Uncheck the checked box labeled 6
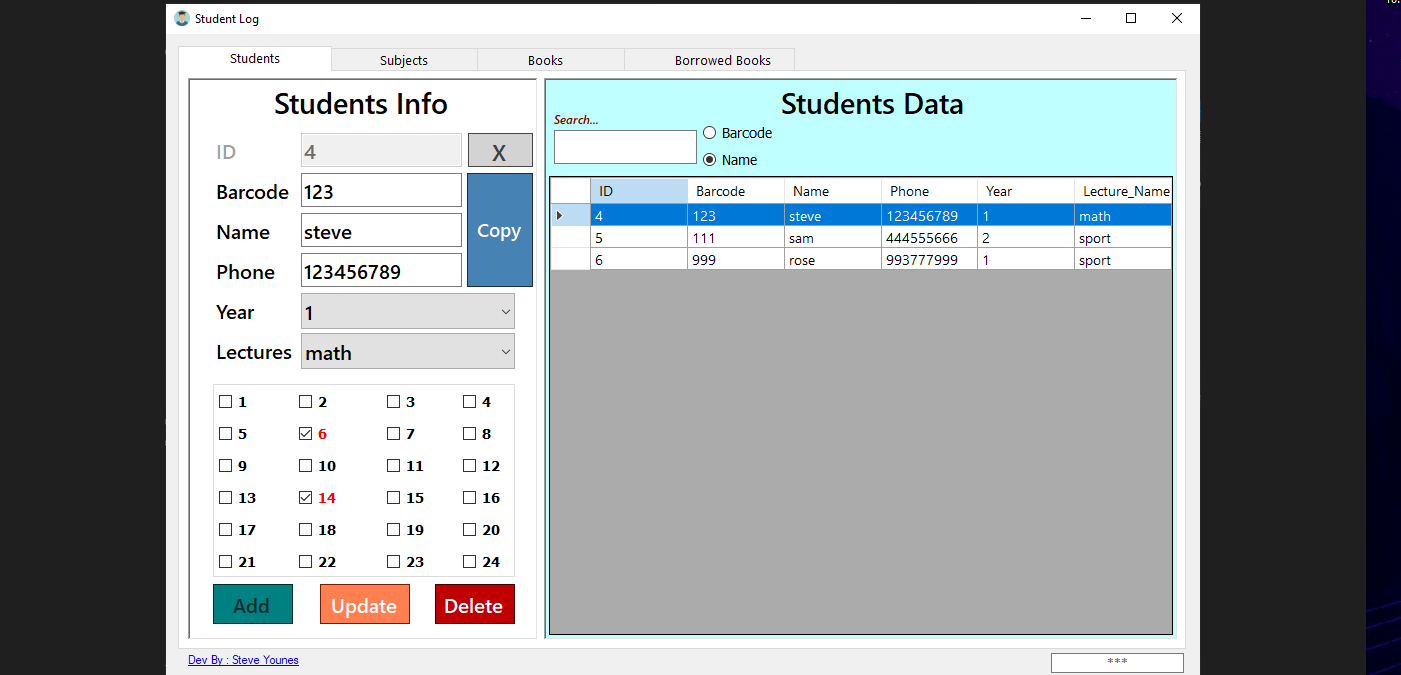The image size is (1401, 675). (x=306, y=434)
